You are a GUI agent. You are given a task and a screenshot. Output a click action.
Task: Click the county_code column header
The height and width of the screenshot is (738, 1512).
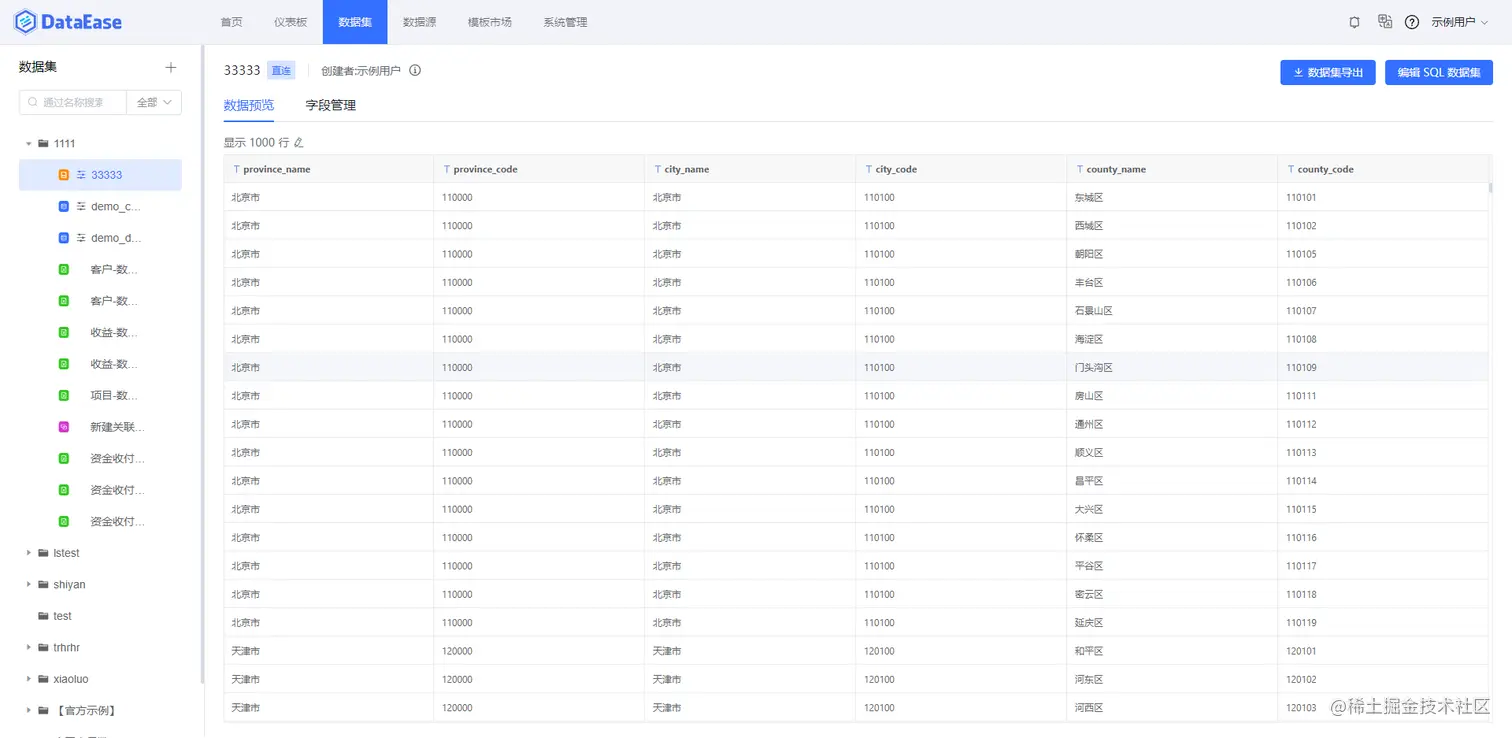point(1383,169)
